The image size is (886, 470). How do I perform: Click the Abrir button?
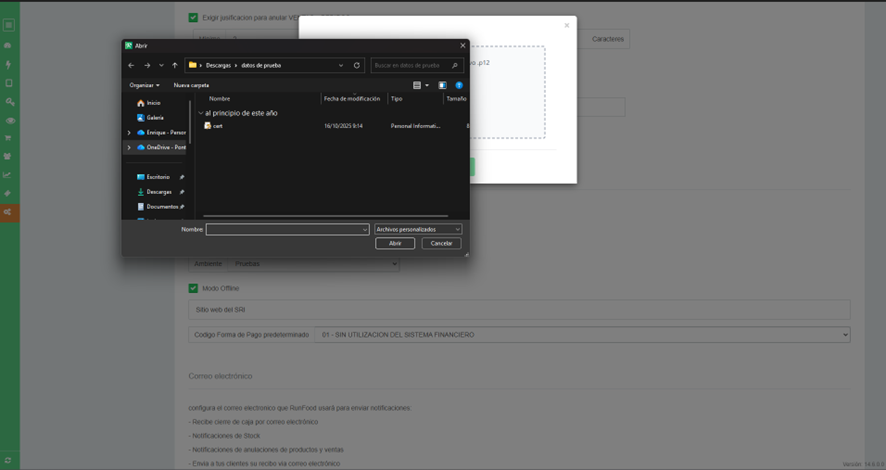[x=395, y=243]
